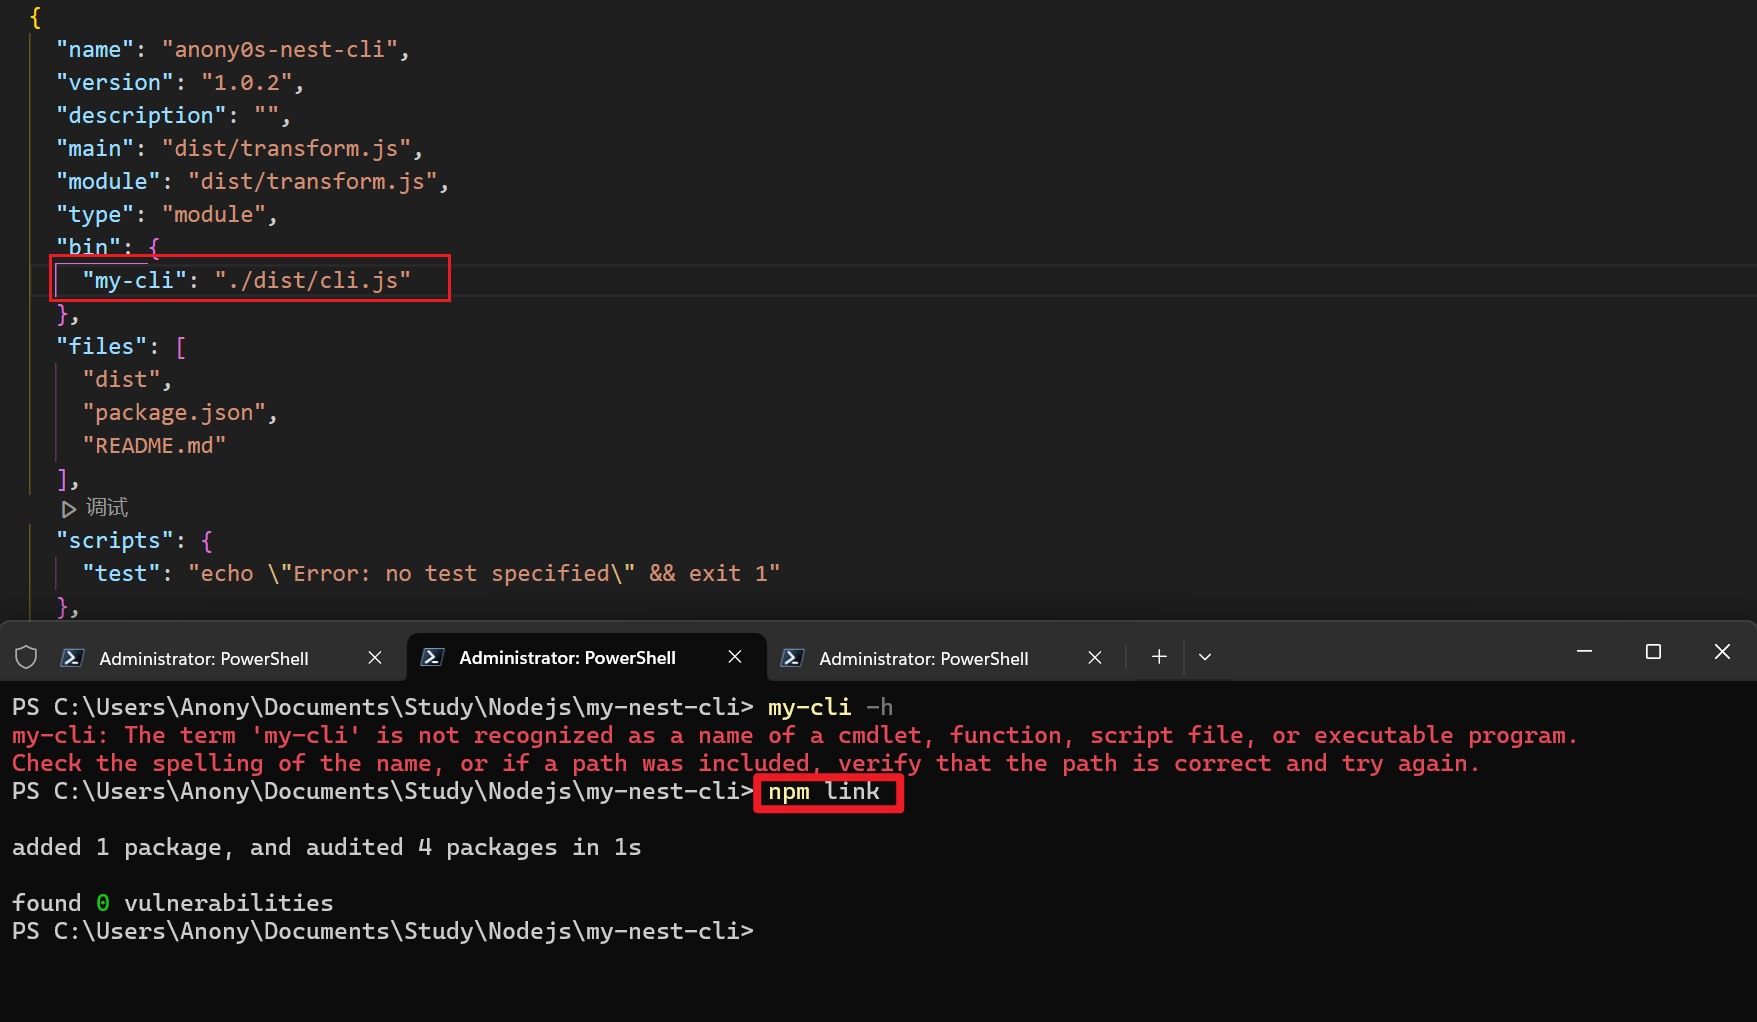Click the "main" key in the editor
Viewport: 1757px width, 1022px height.
pos(95,149)
